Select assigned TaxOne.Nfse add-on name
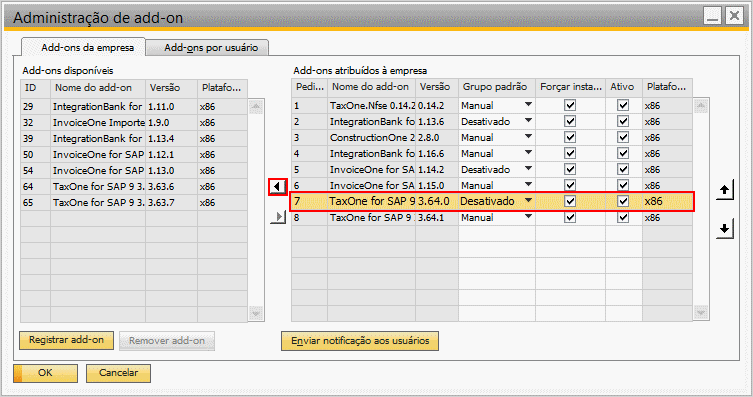This screenshot has width=753, height=397. (372, 105)
